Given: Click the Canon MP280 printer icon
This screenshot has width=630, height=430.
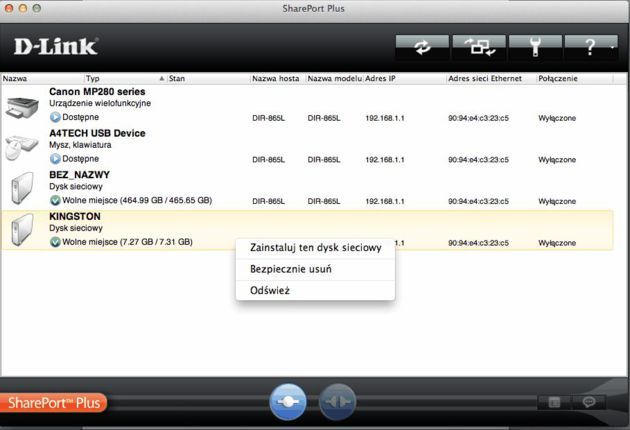Looking at the screenshot, I should click(x=22, y=107).
